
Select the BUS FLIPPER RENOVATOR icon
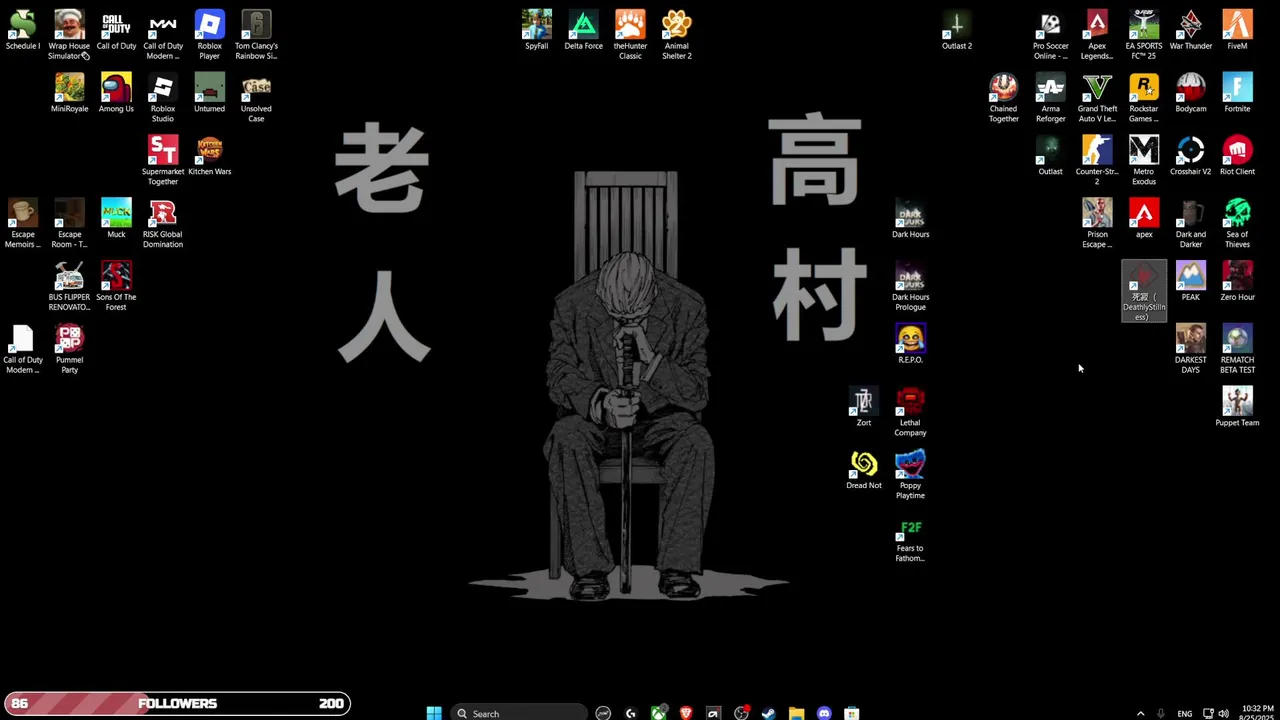(x=69, y=287)
